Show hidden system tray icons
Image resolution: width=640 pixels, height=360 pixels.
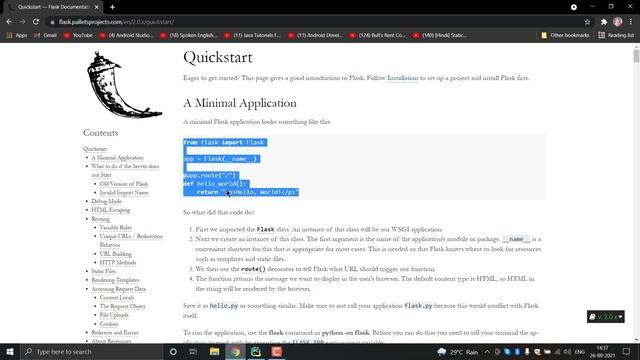pyautogui.click(x=487, y=352)
